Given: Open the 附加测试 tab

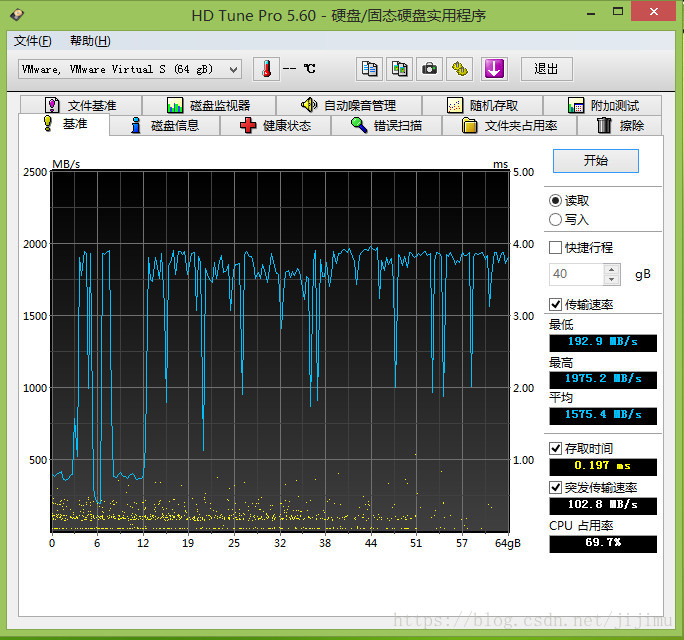Looking at the screenshot, I should pyautogui.click(x=603, y=105).
